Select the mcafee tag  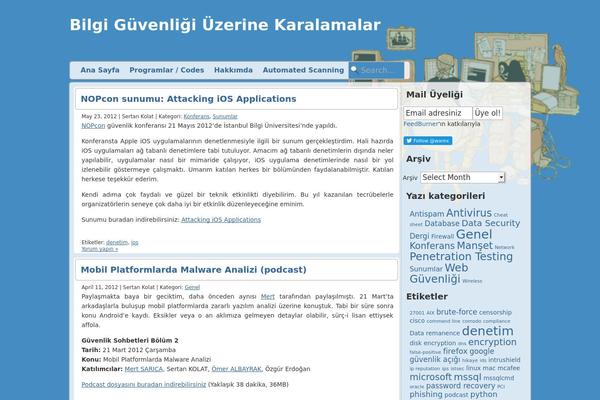[509, 368]
